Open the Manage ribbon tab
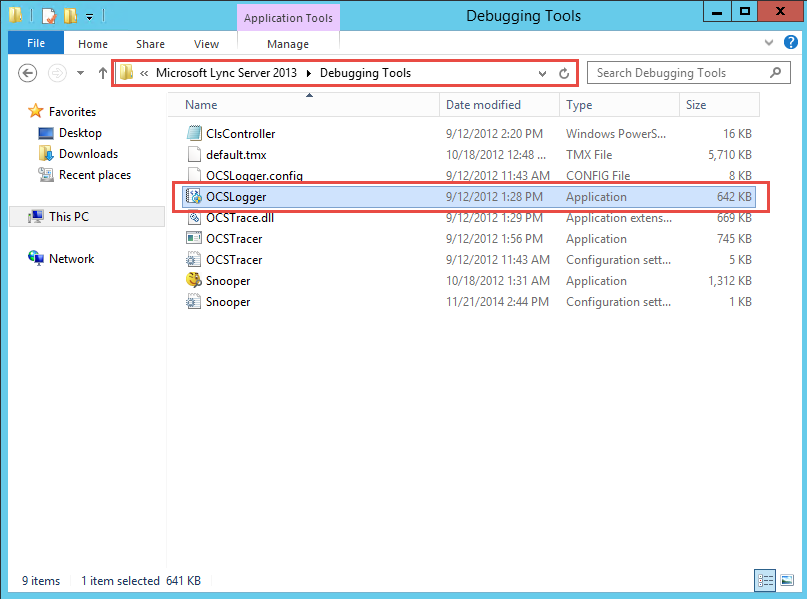The width and height of the screenshot is (807, 599). pos(288,44)
